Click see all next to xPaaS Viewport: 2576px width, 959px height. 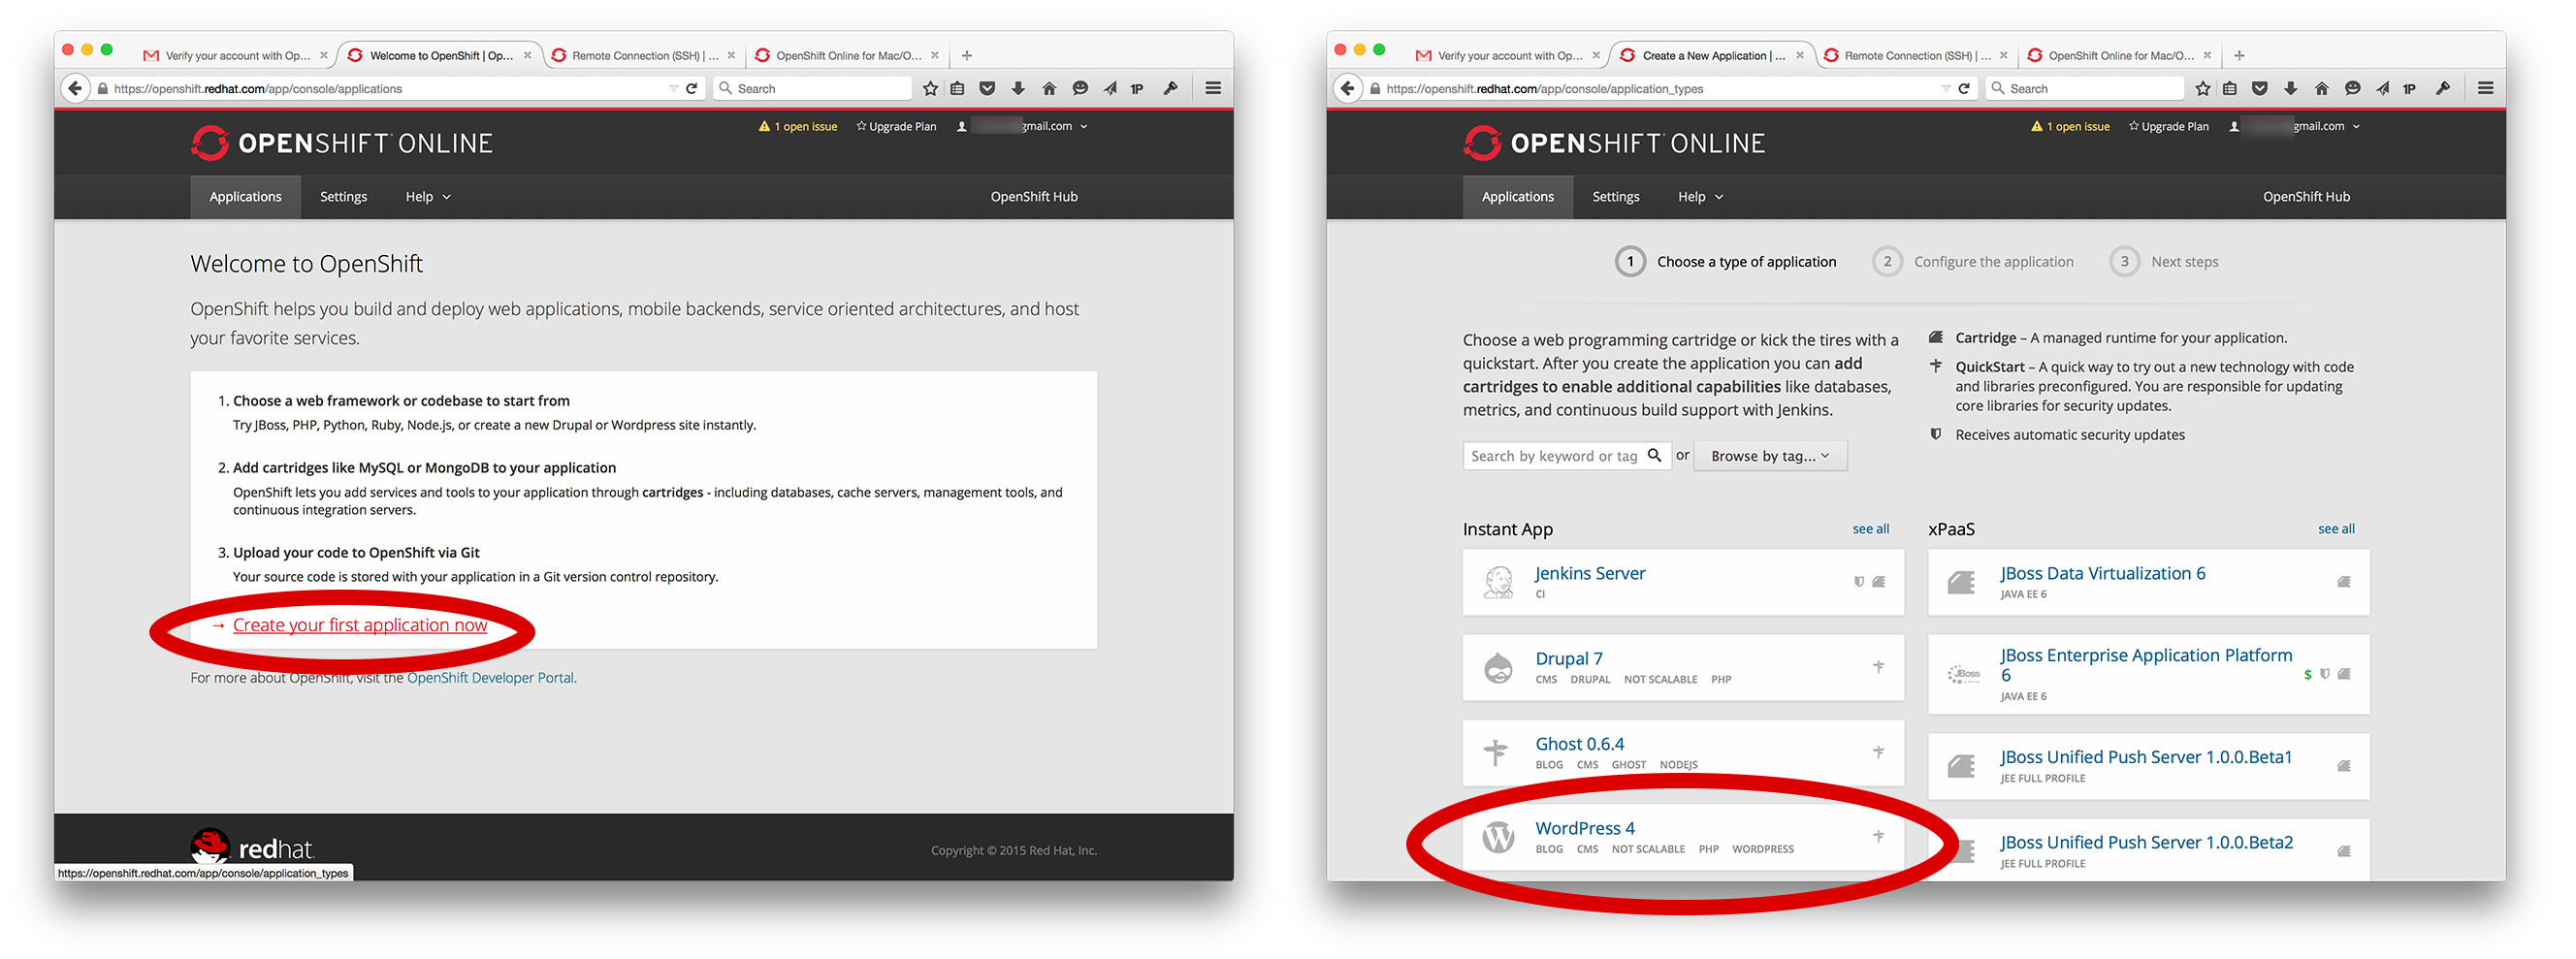click(2336, 529)
